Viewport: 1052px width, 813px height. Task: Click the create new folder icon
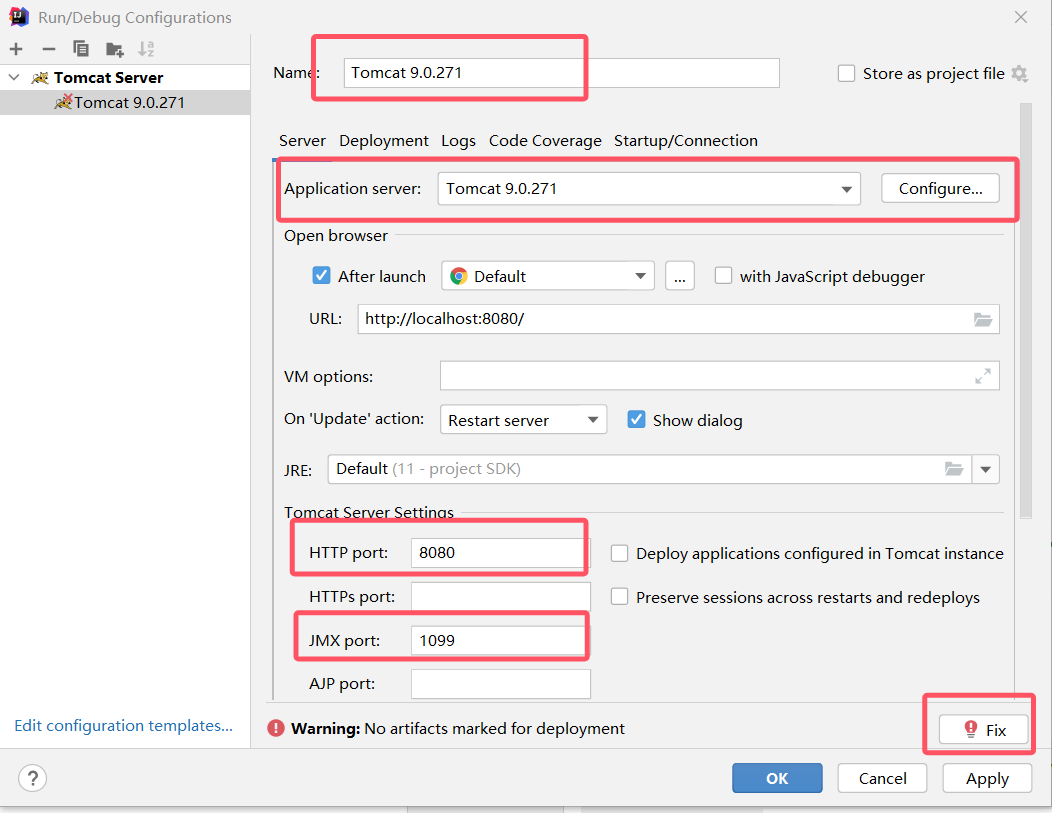(114, 49)
